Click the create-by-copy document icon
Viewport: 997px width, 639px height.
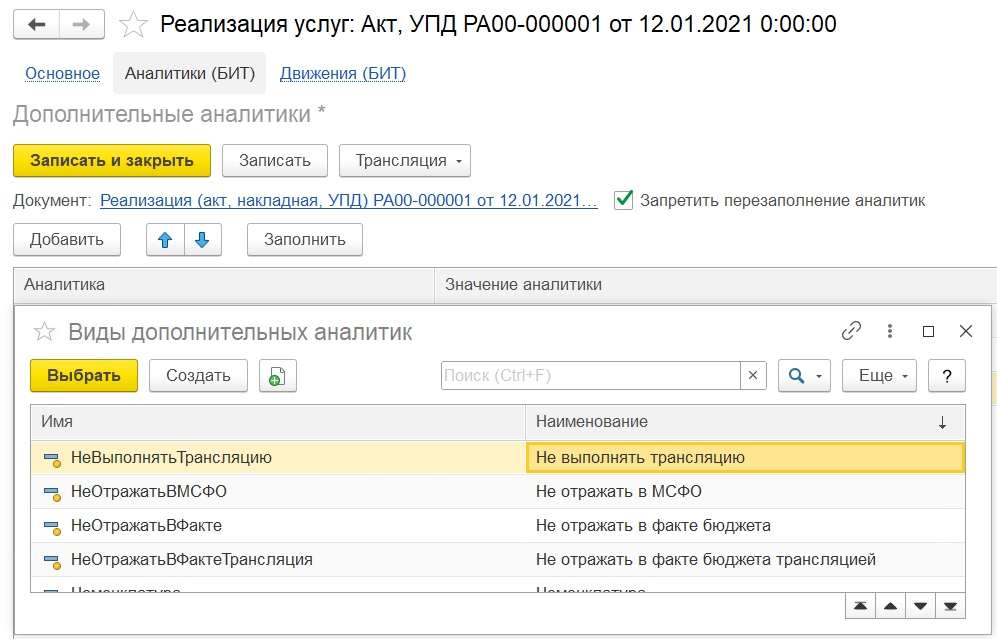(x=277, y=376)
